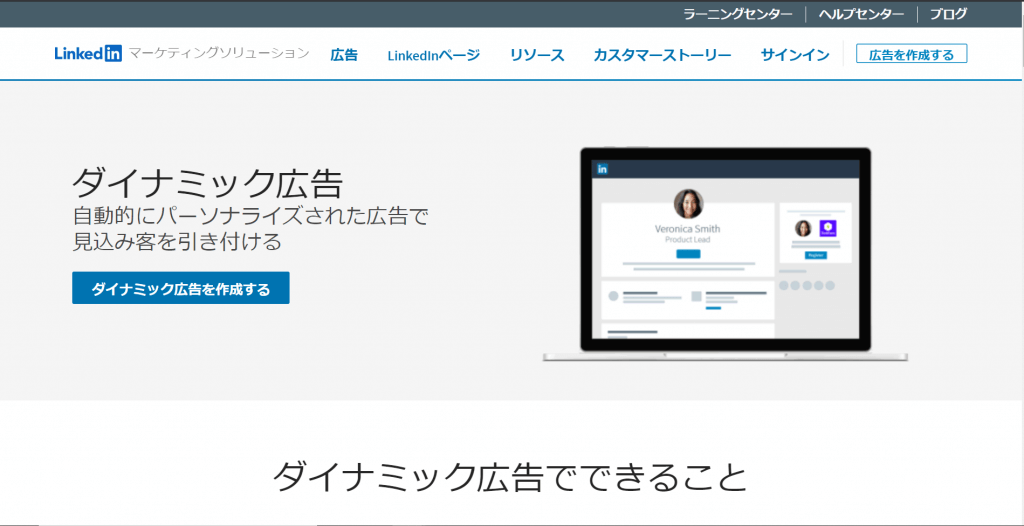This screenshot has height=526, width=1024.
Task: Open the リソース navigation menu
Action: (x=537, y=55)
